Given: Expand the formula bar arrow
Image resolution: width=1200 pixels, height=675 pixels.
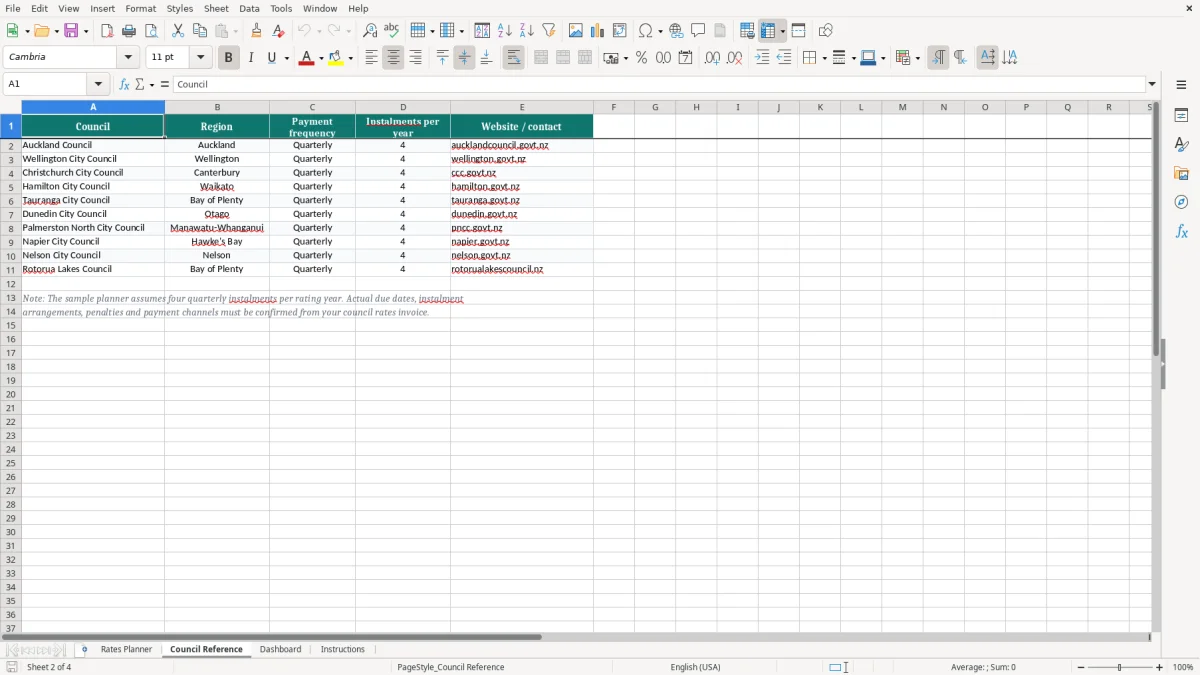Looking at the screenshot, I should click(x=1152, y=84).
